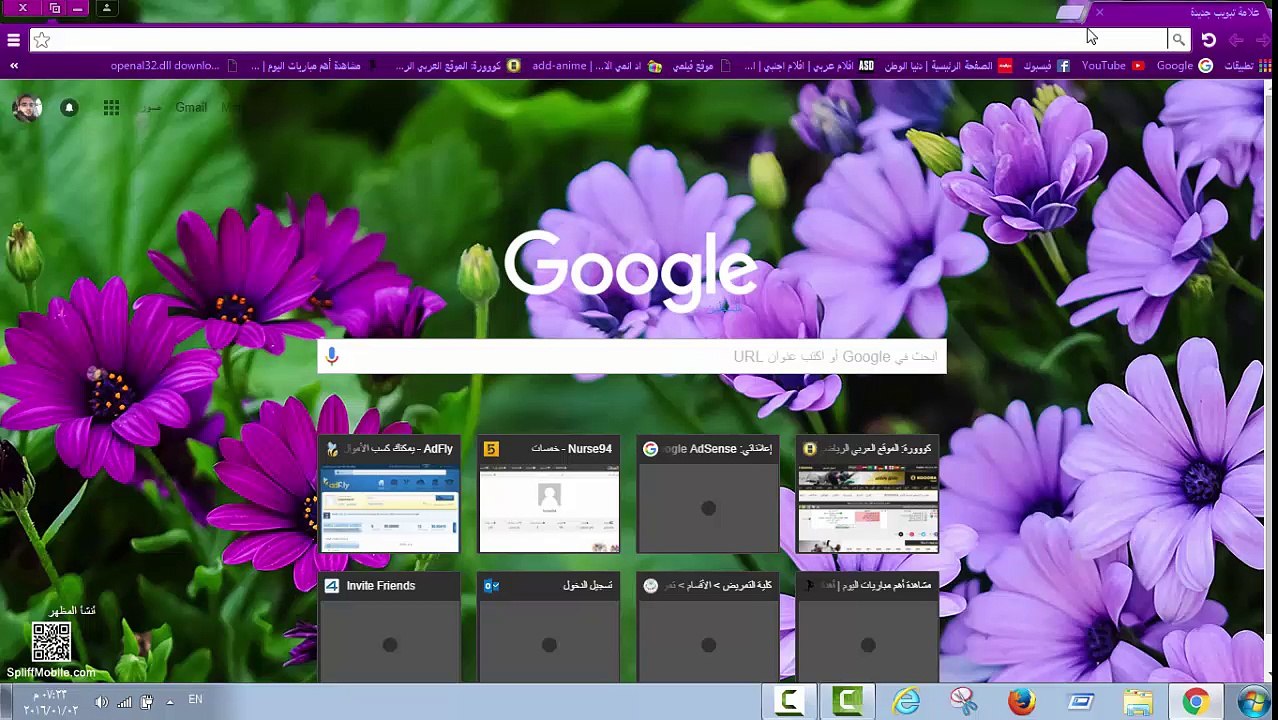
Task: Click the address bar search magnifier icon
Action: tap(1178, 40)
